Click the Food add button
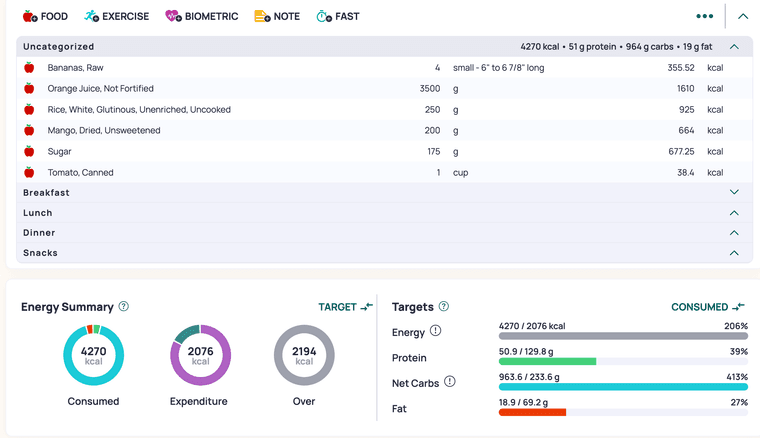The image size is (760, 438). coord(45,17)
